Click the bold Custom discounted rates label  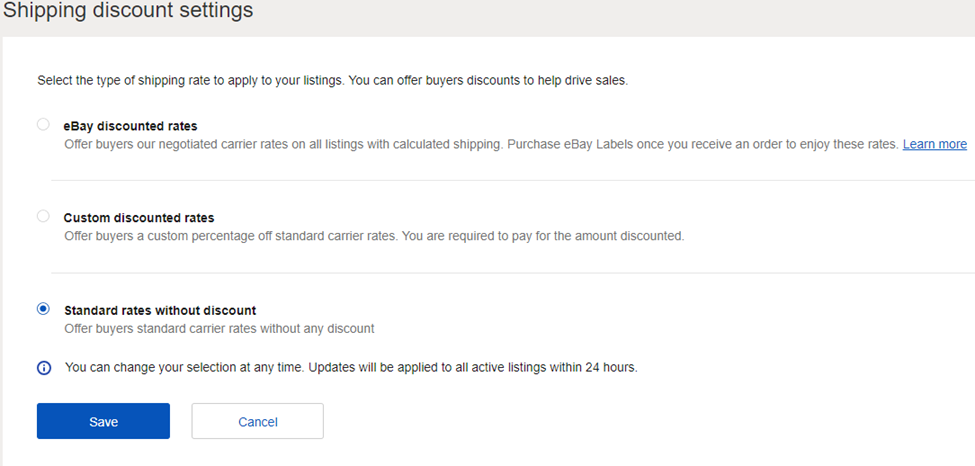tap(139, 218)
